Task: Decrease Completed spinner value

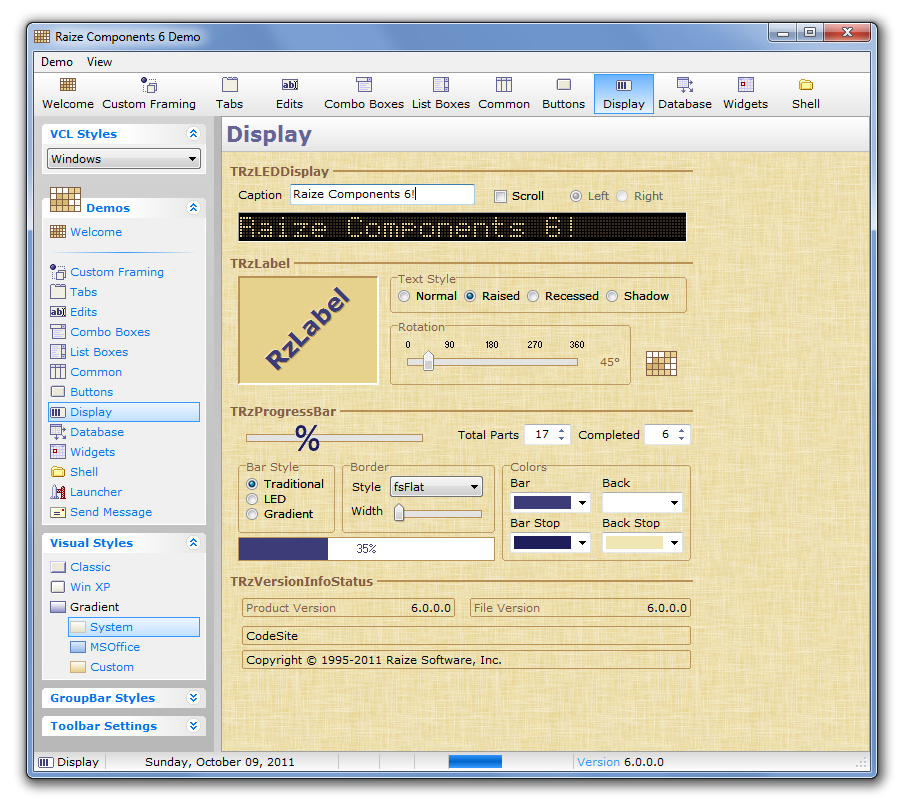Action: [x=681, y=439]
